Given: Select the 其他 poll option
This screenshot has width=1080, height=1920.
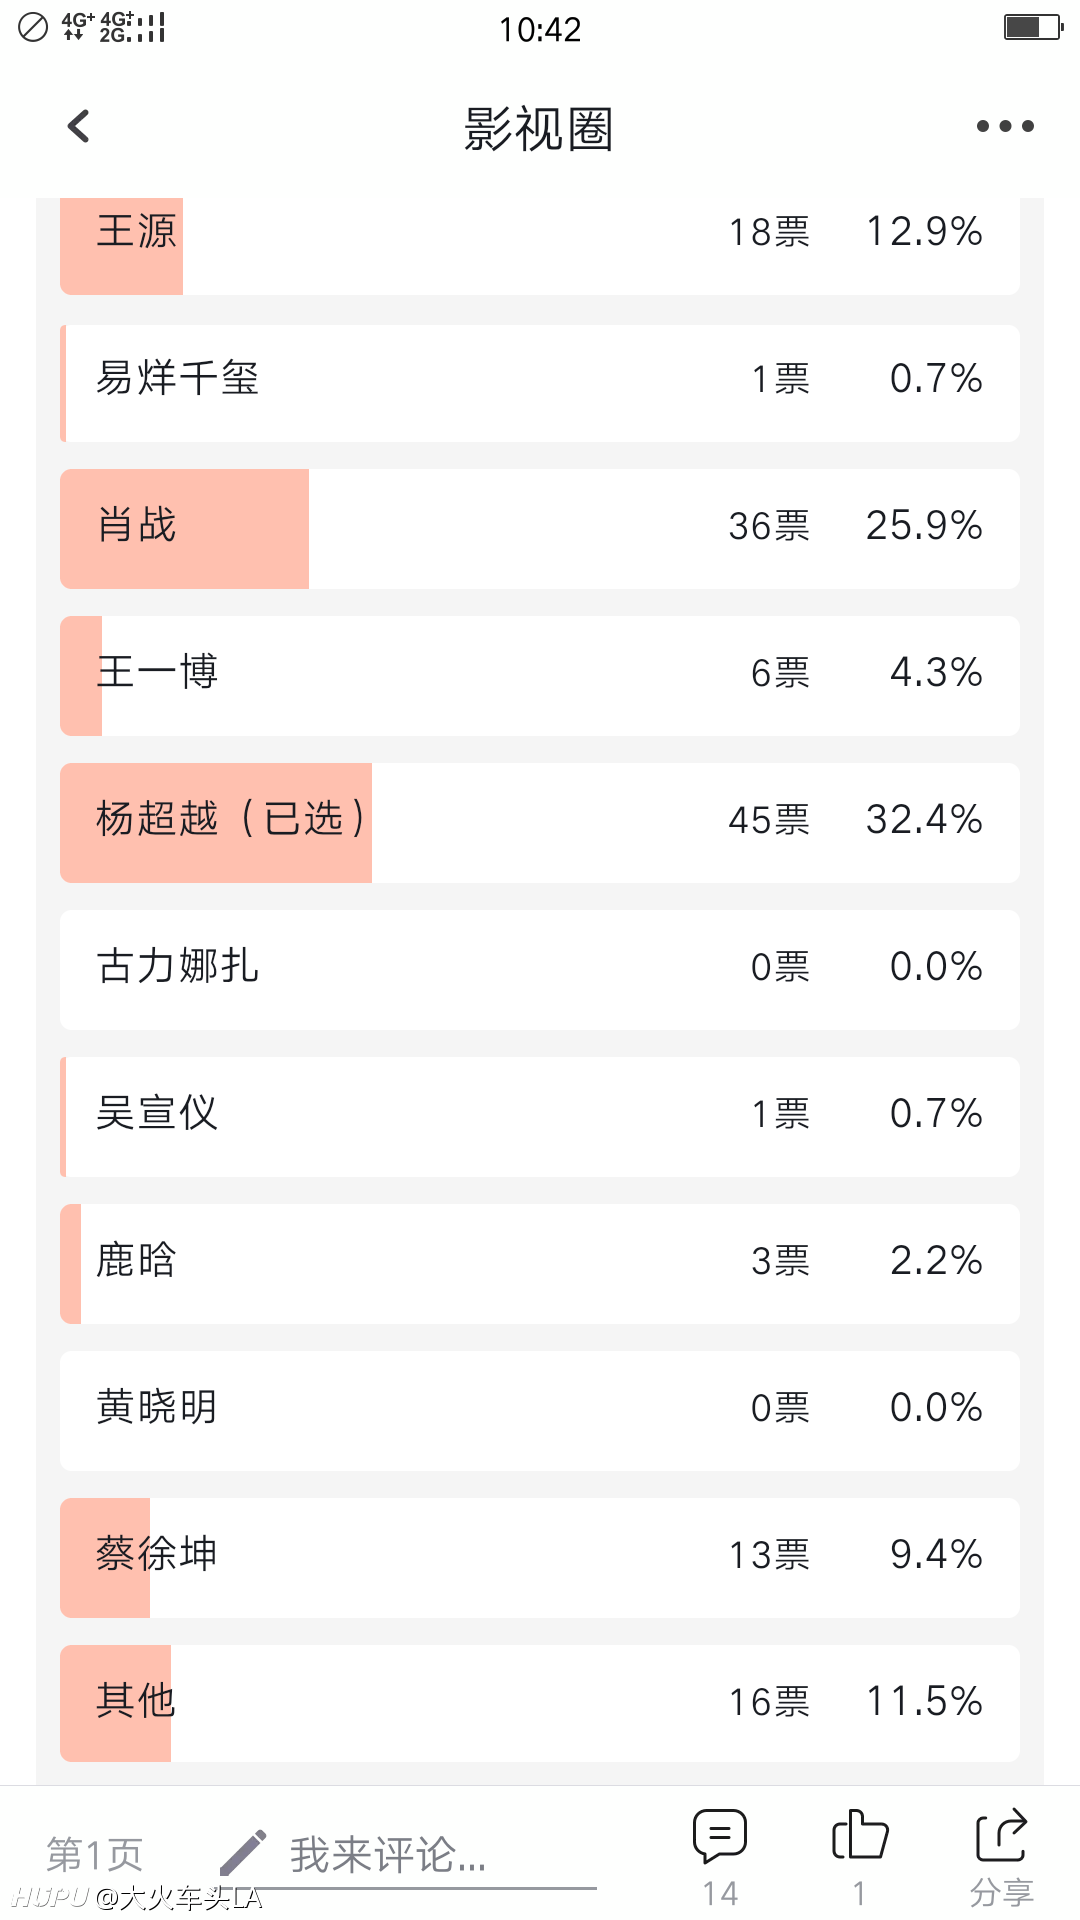Looking at the screenshot, I should pos(540,1703).
